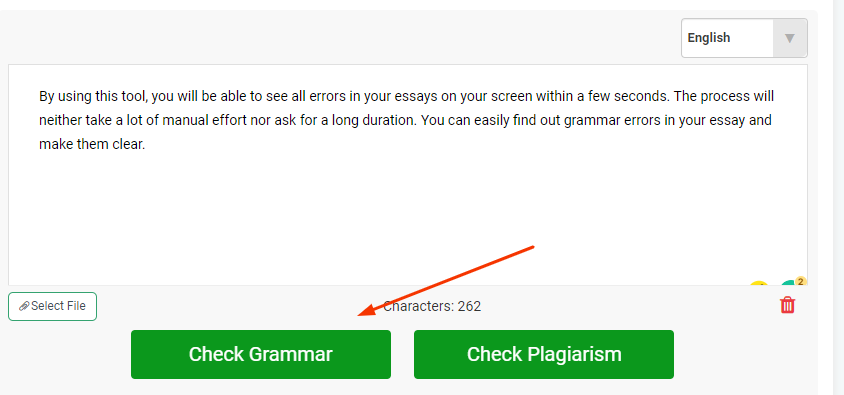
Task: Start the Check Plagiarism scan
Action: pos(544,354)
